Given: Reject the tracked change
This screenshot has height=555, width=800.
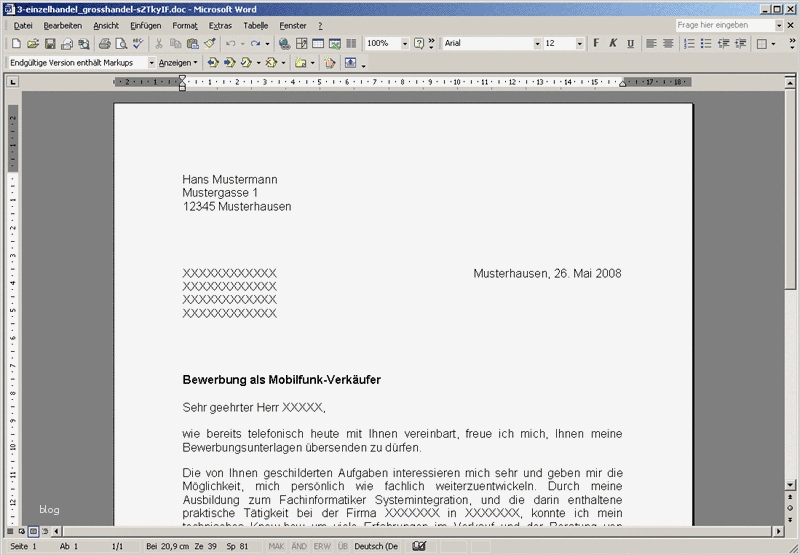Looking at the screenshot, I should point(271,63).
